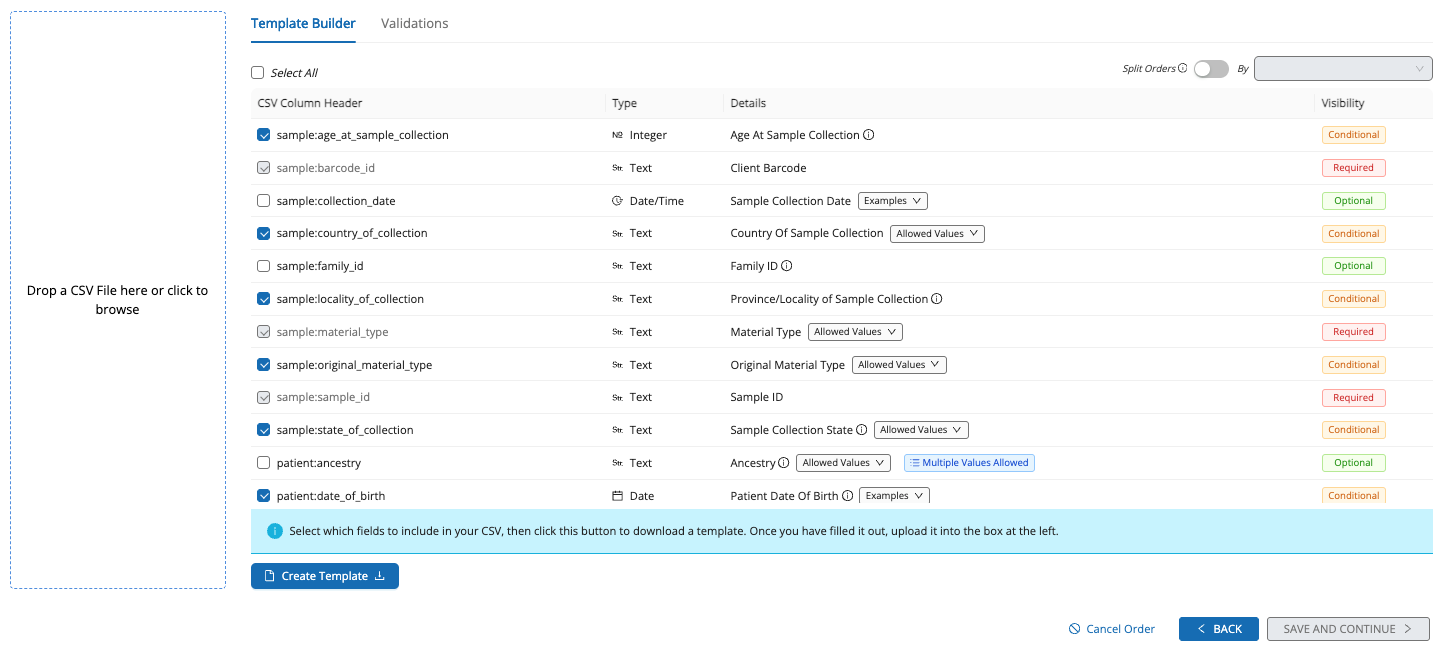Click the Text type icon for country_of_collection

pos(617,233)
